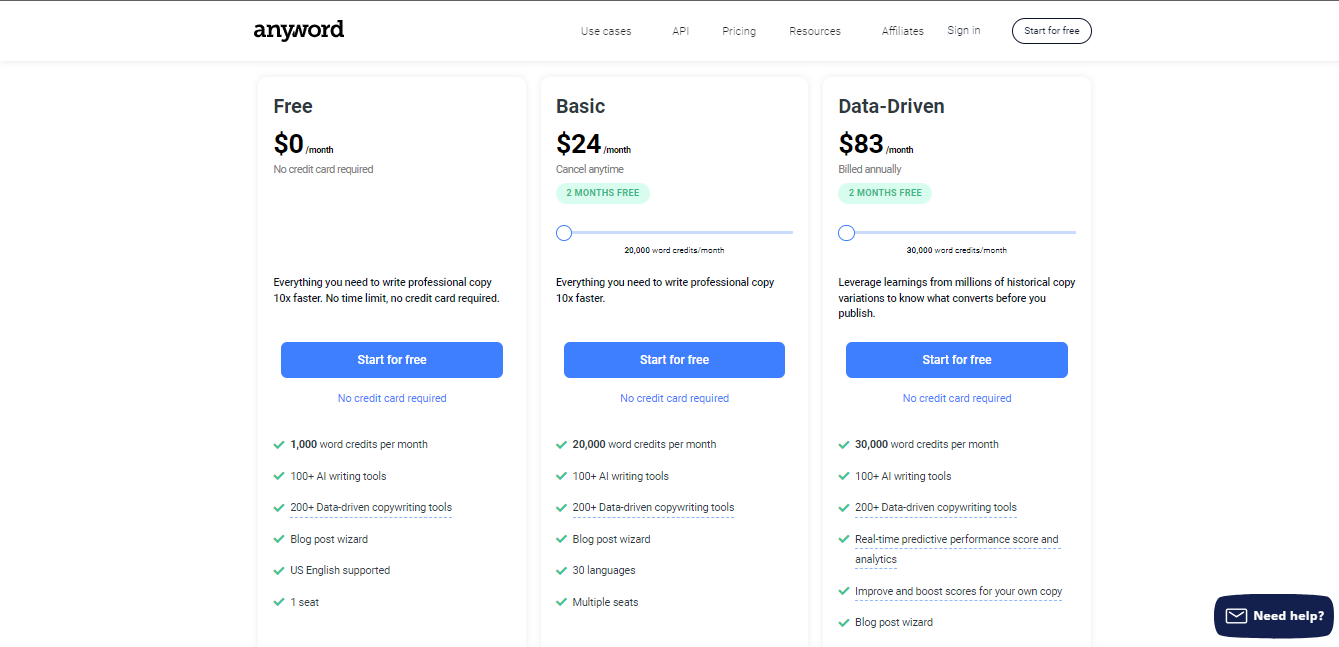Go to API in top navigation
This screenshot has height=647, width=1339.
pyautogui.click(x=681, y=31)
